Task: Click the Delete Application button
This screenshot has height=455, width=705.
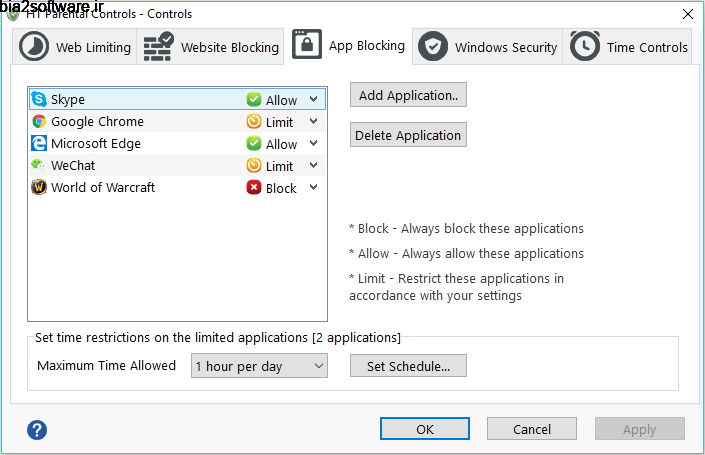Action: (x=408, y=135)
